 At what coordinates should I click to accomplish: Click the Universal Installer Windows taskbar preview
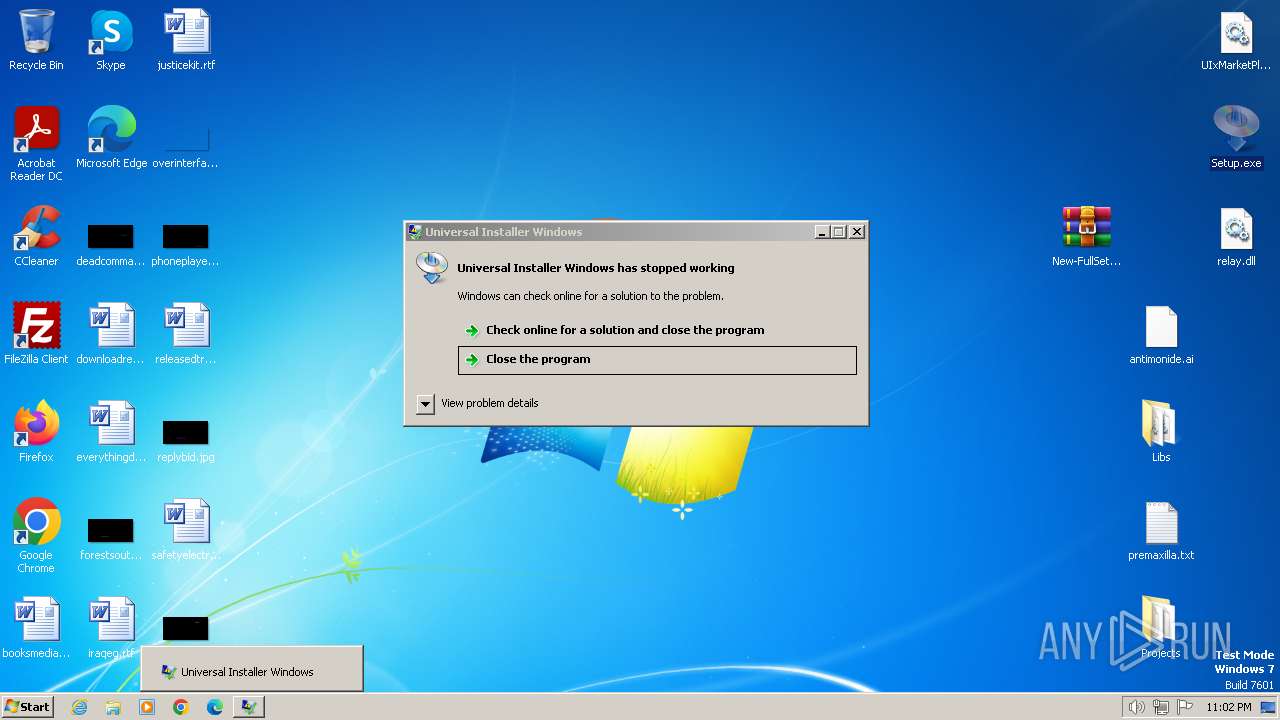252,669
